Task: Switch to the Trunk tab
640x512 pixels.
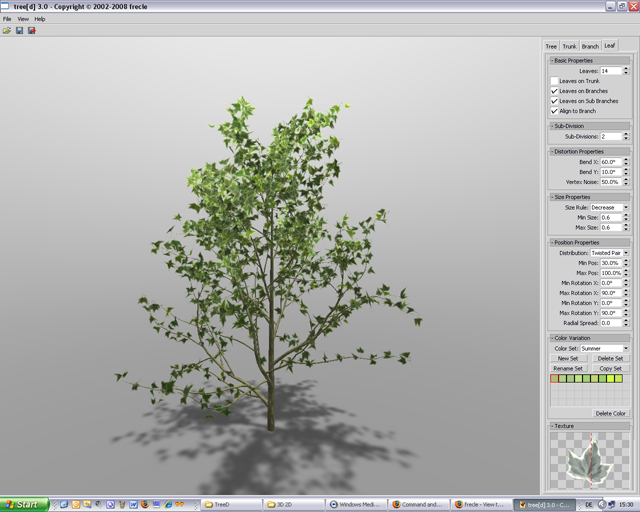Action: pyautogui.click(x=569, y=46)
